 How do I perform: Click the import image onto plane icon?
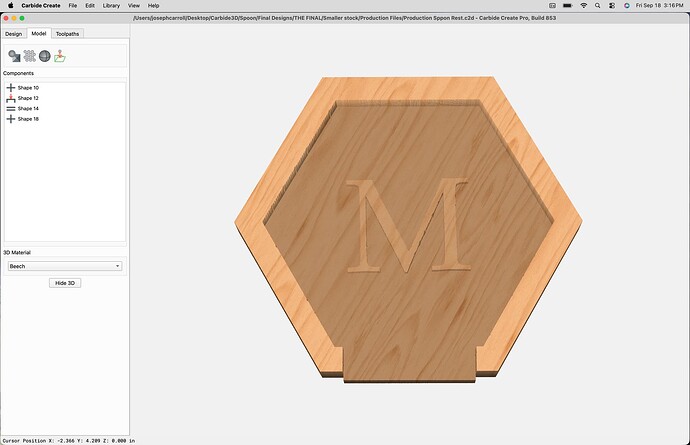click(x=59, y=56)
